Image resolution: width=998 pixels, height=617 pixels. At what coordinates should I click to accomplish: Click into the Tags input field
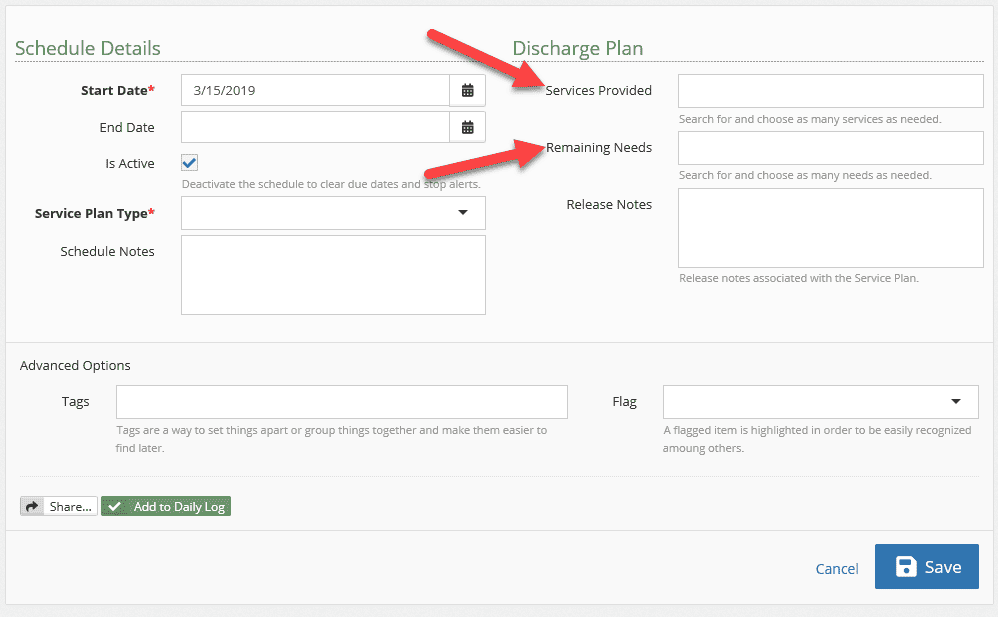(342, 402)
